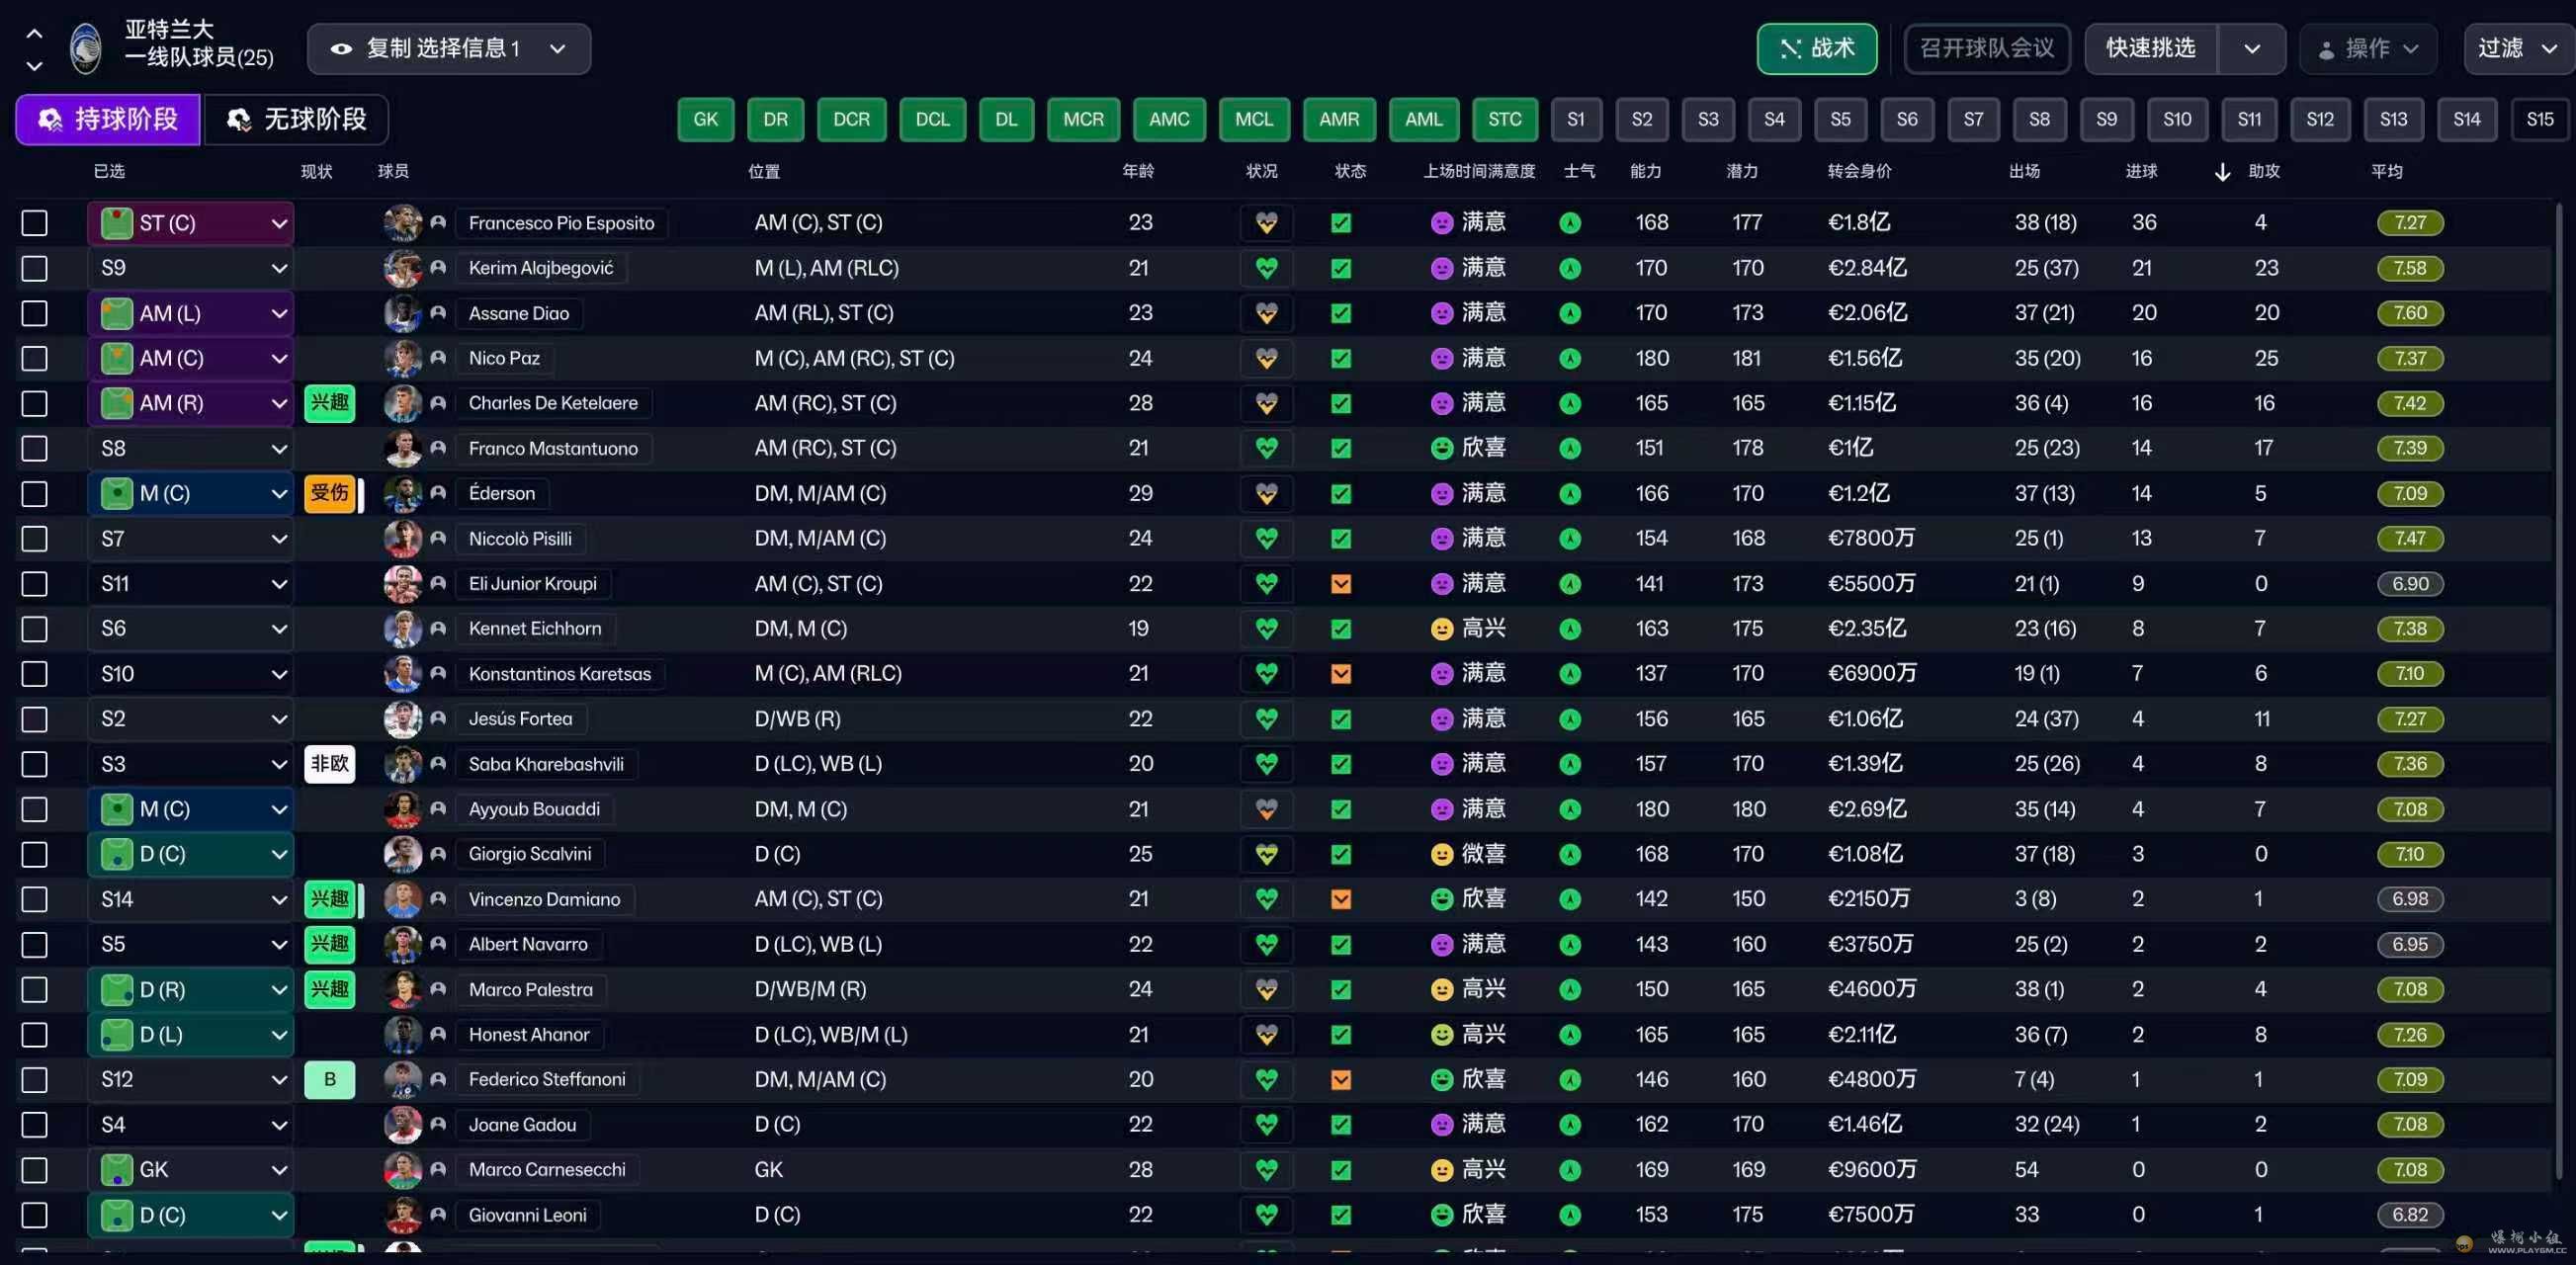
Task: Check the box for Giovanni Leoni's row
Action: click(x=35, y=1215)
